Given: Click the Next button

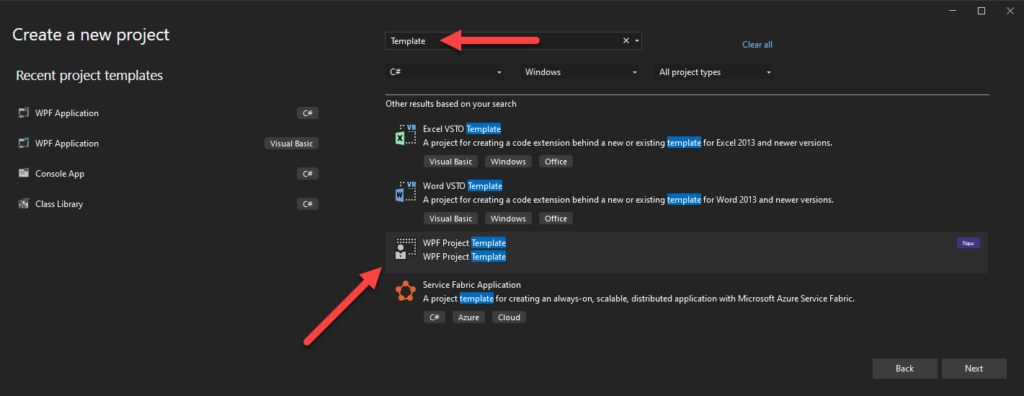Looking at the screenshot, I should click(974, 369).
